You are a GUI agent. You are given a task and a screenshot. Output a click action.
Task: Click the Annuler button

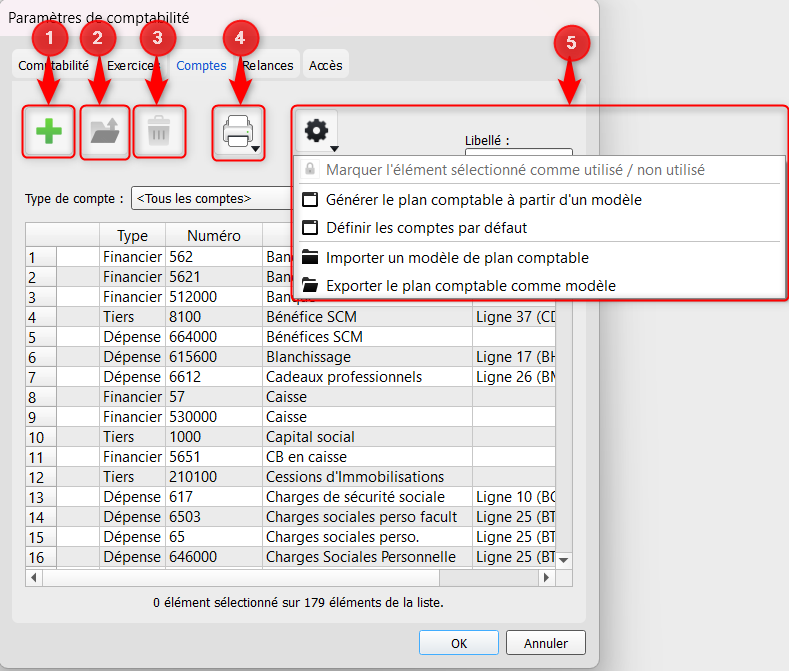click(546, 643)
